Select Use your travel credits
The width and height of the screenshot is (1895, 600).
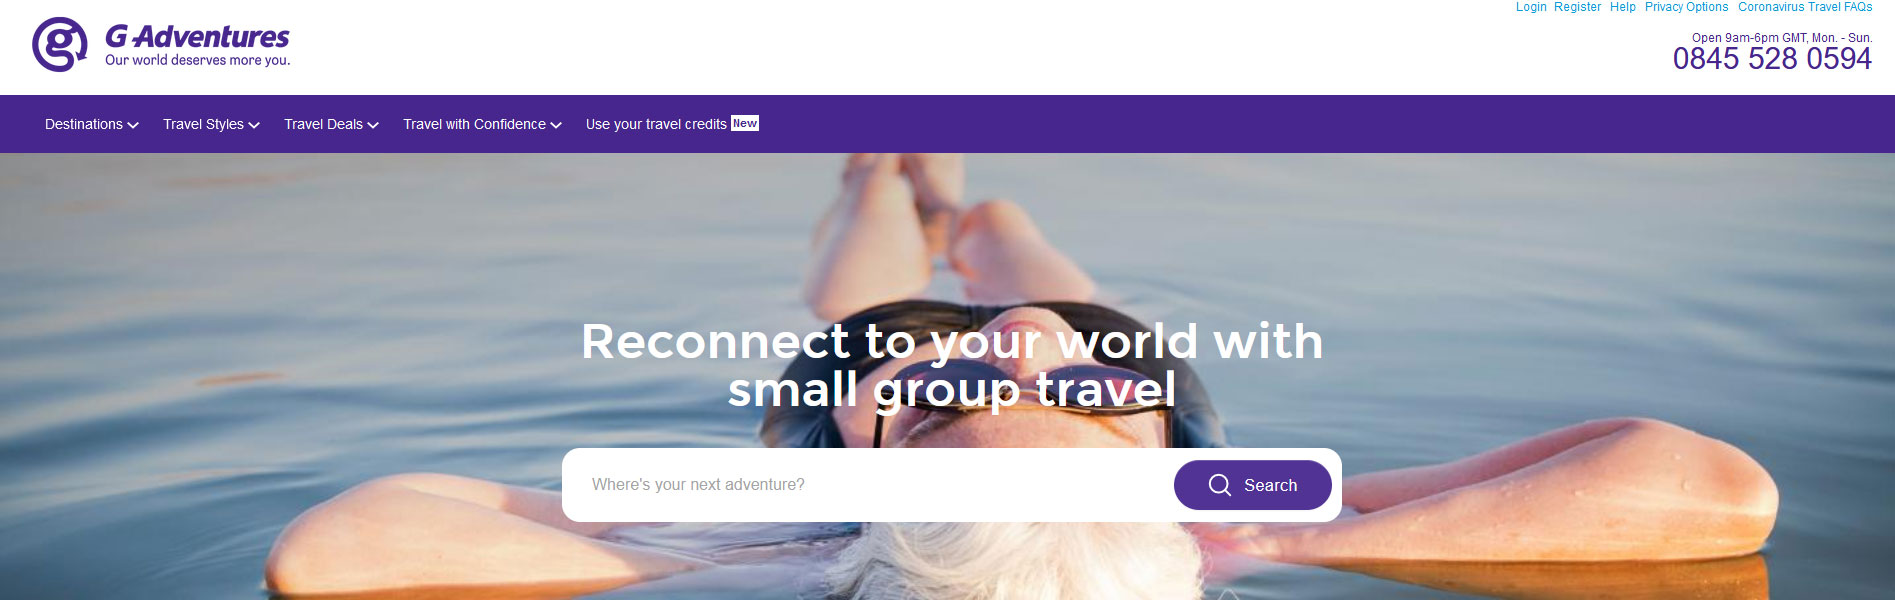(x=656, y=124)
